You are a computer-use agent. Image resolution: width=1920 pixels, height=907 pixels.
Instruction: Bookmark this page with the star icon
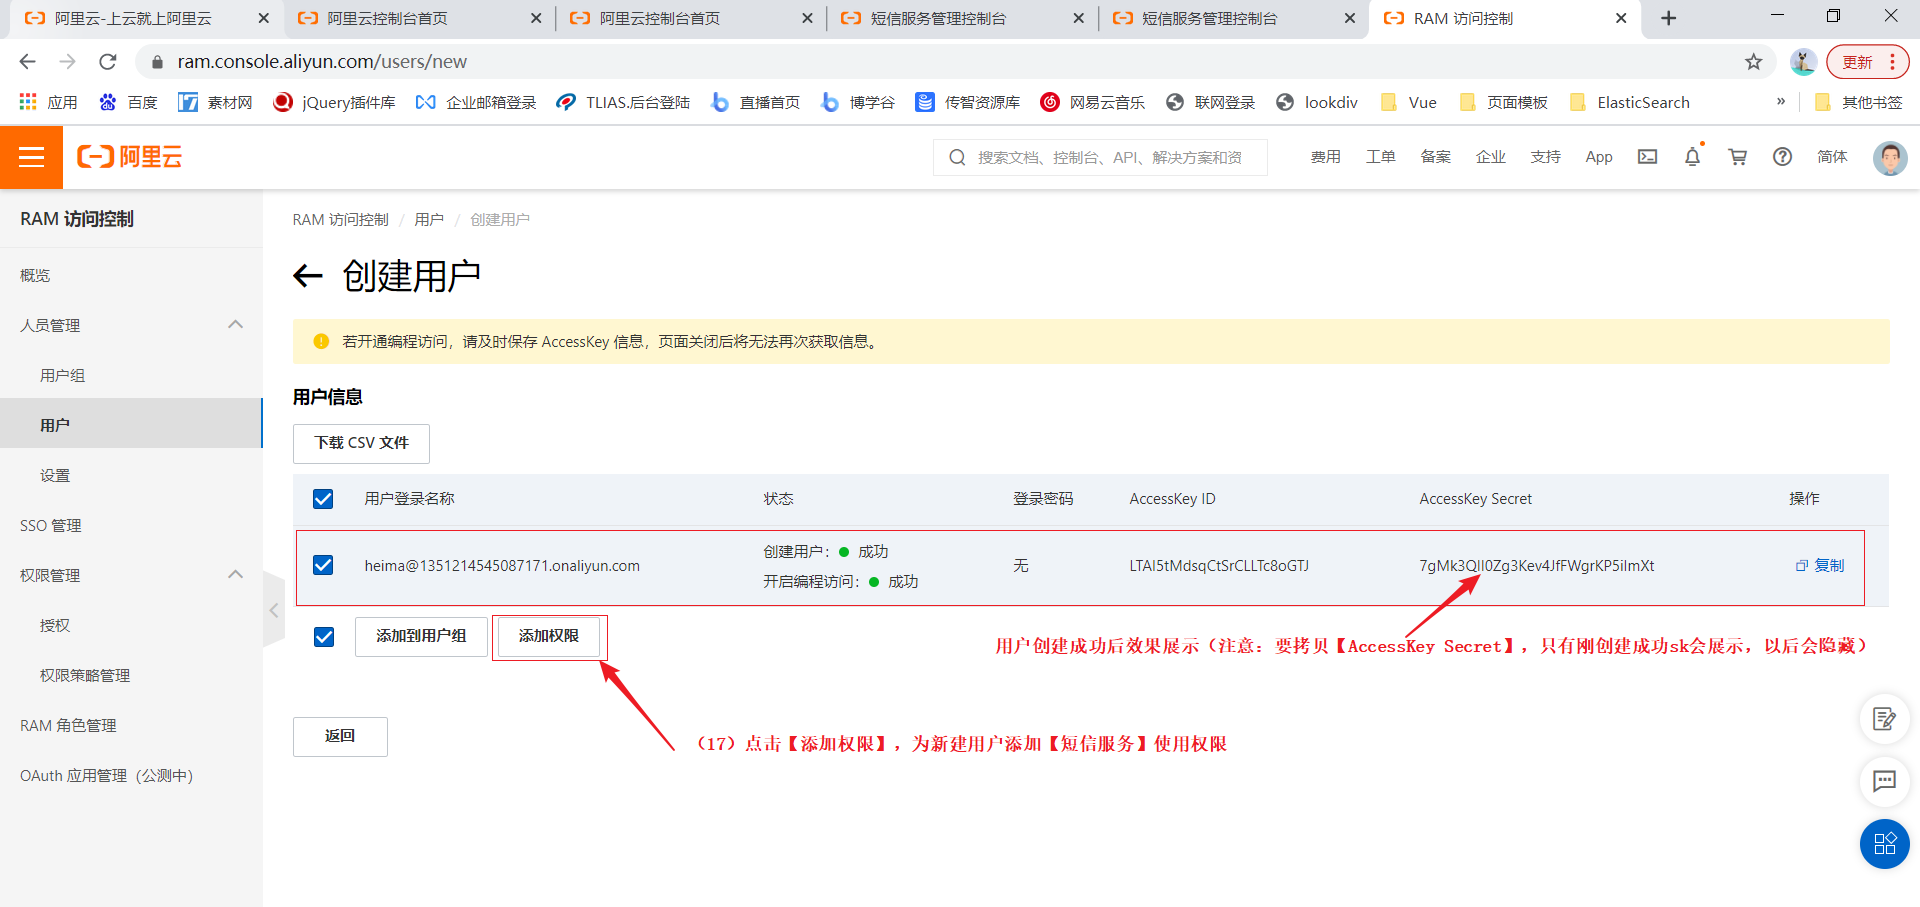click(x=1754, y=62)
